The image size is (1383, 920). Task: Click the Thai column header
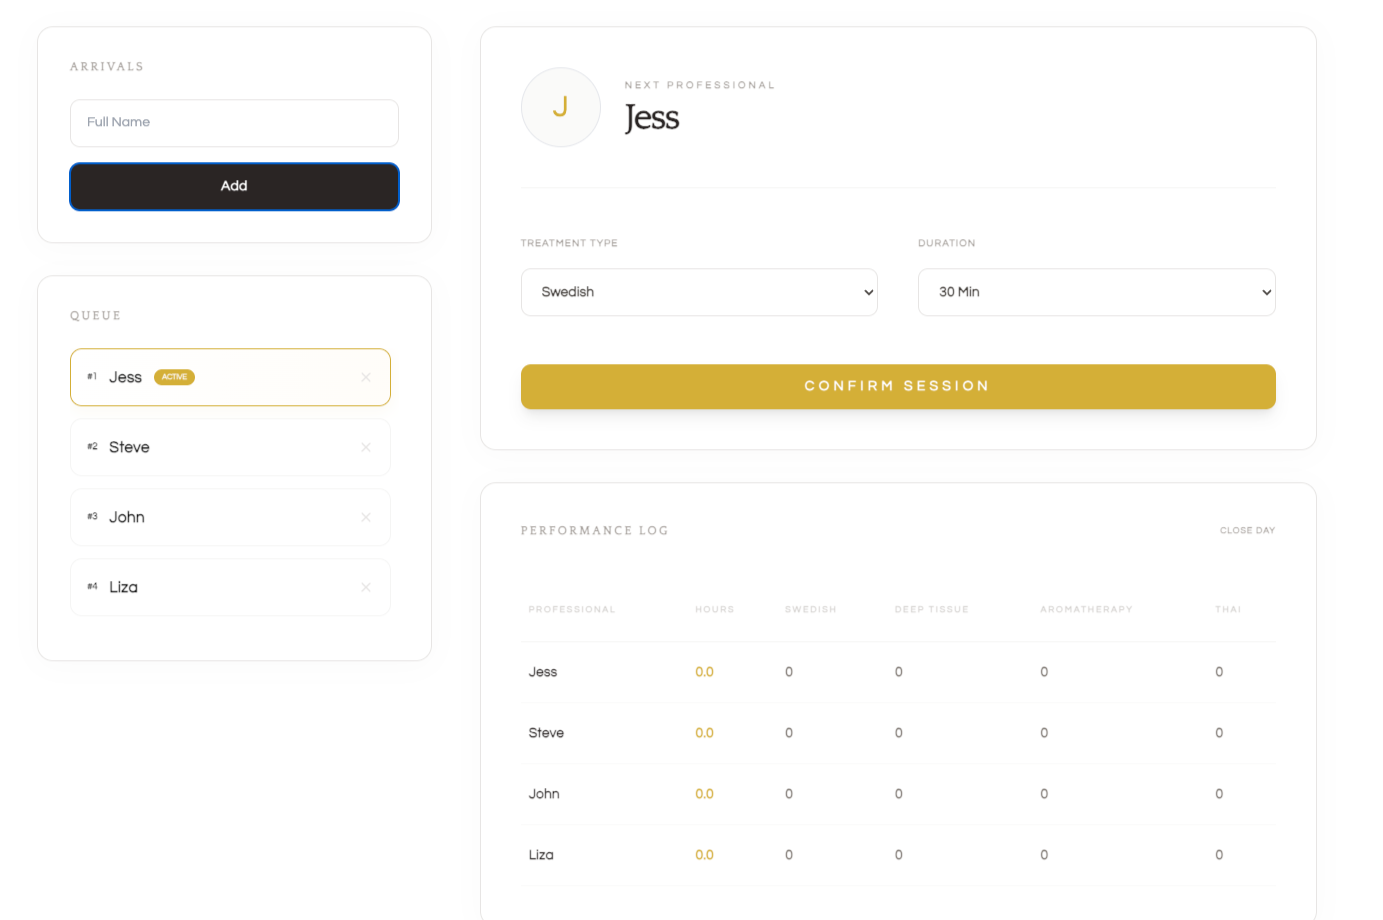[x=1227, y=609]
